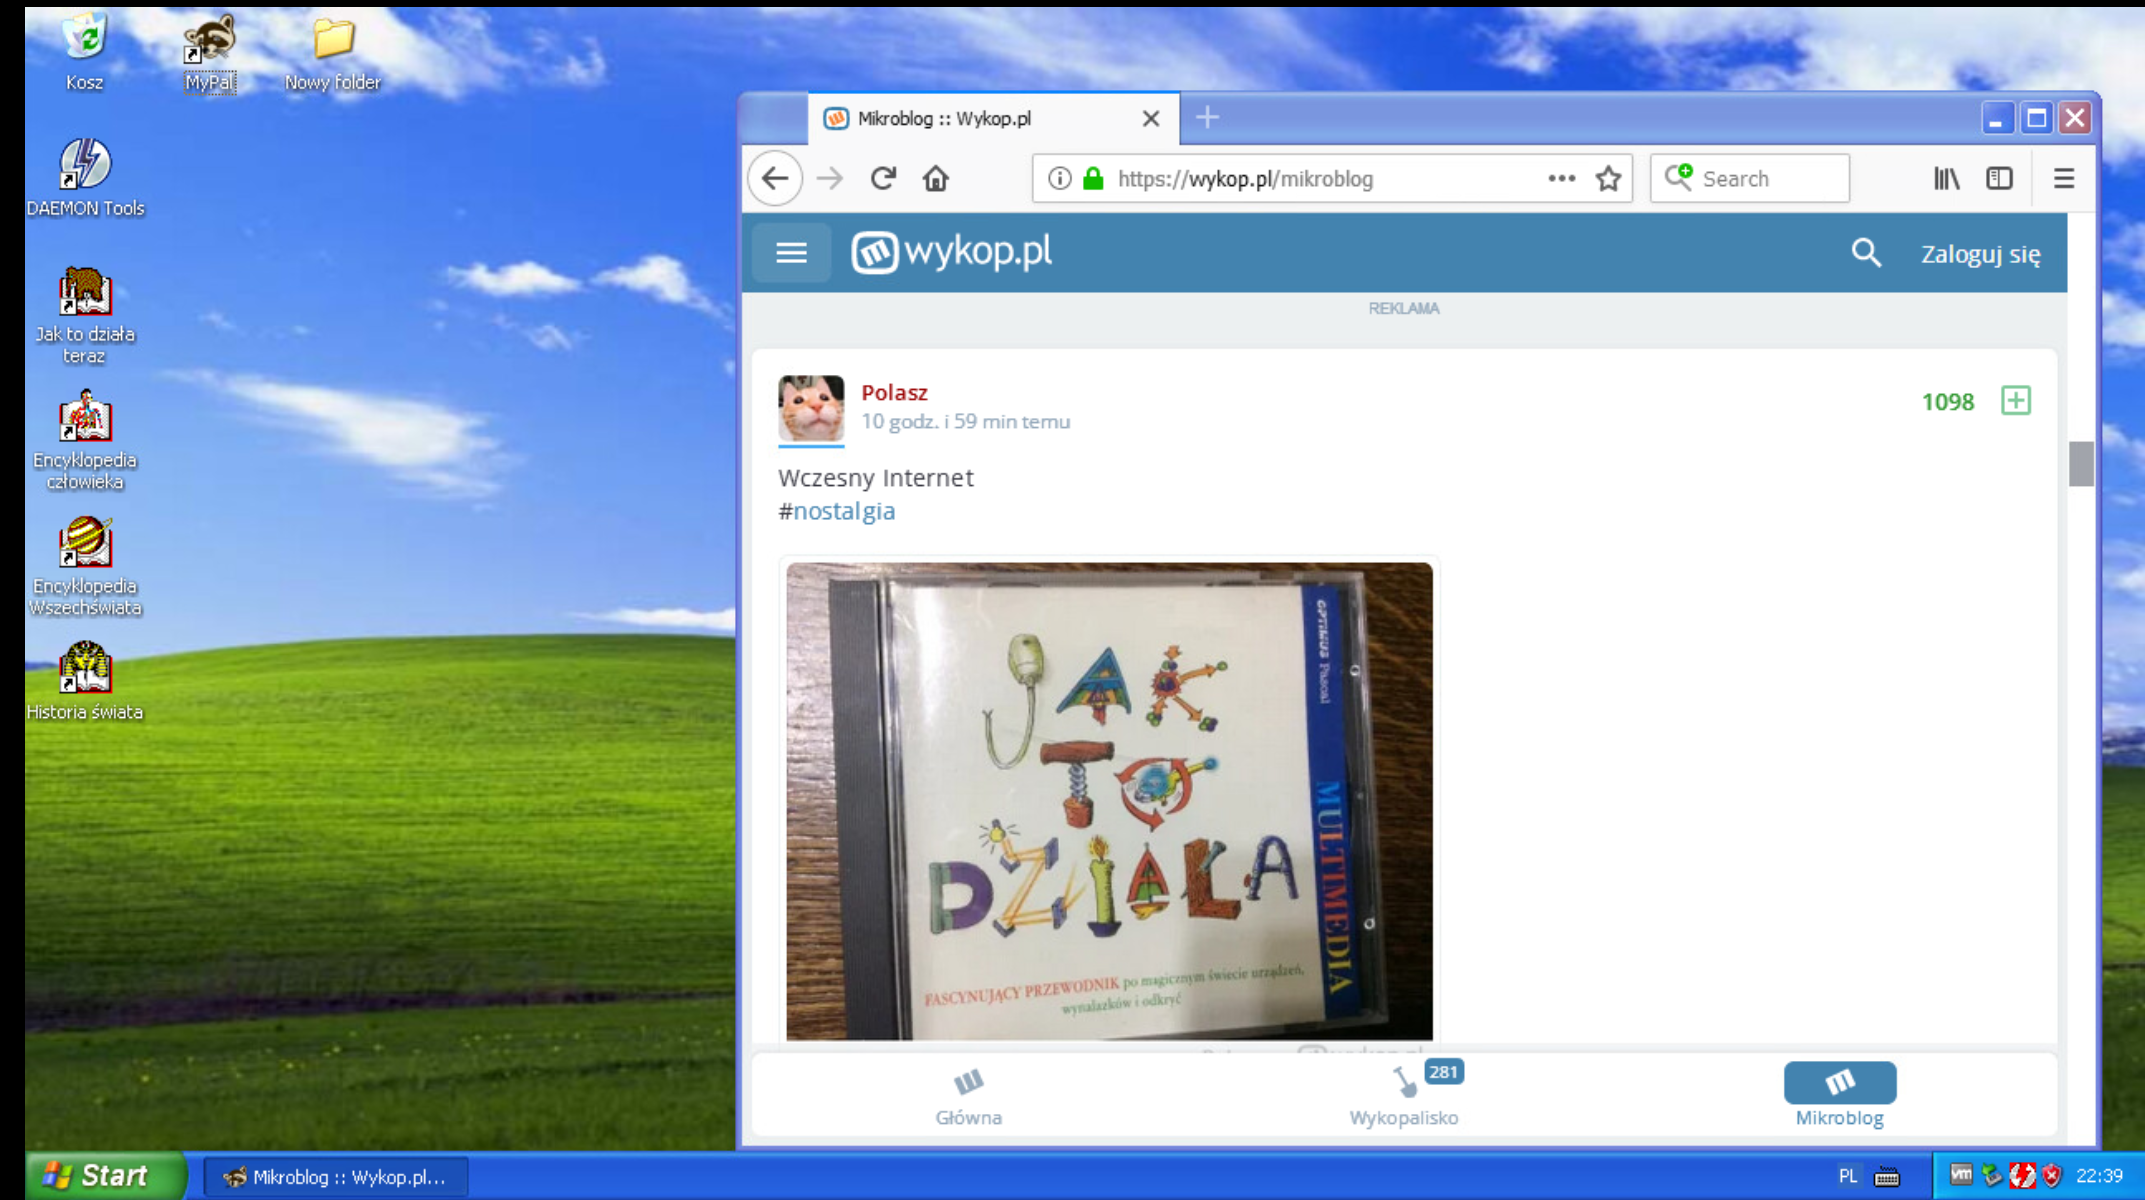Switch to Wykopalisko bottom tab
Viewport: 2145px width, 1200px height.
tap(1404, 1096)
